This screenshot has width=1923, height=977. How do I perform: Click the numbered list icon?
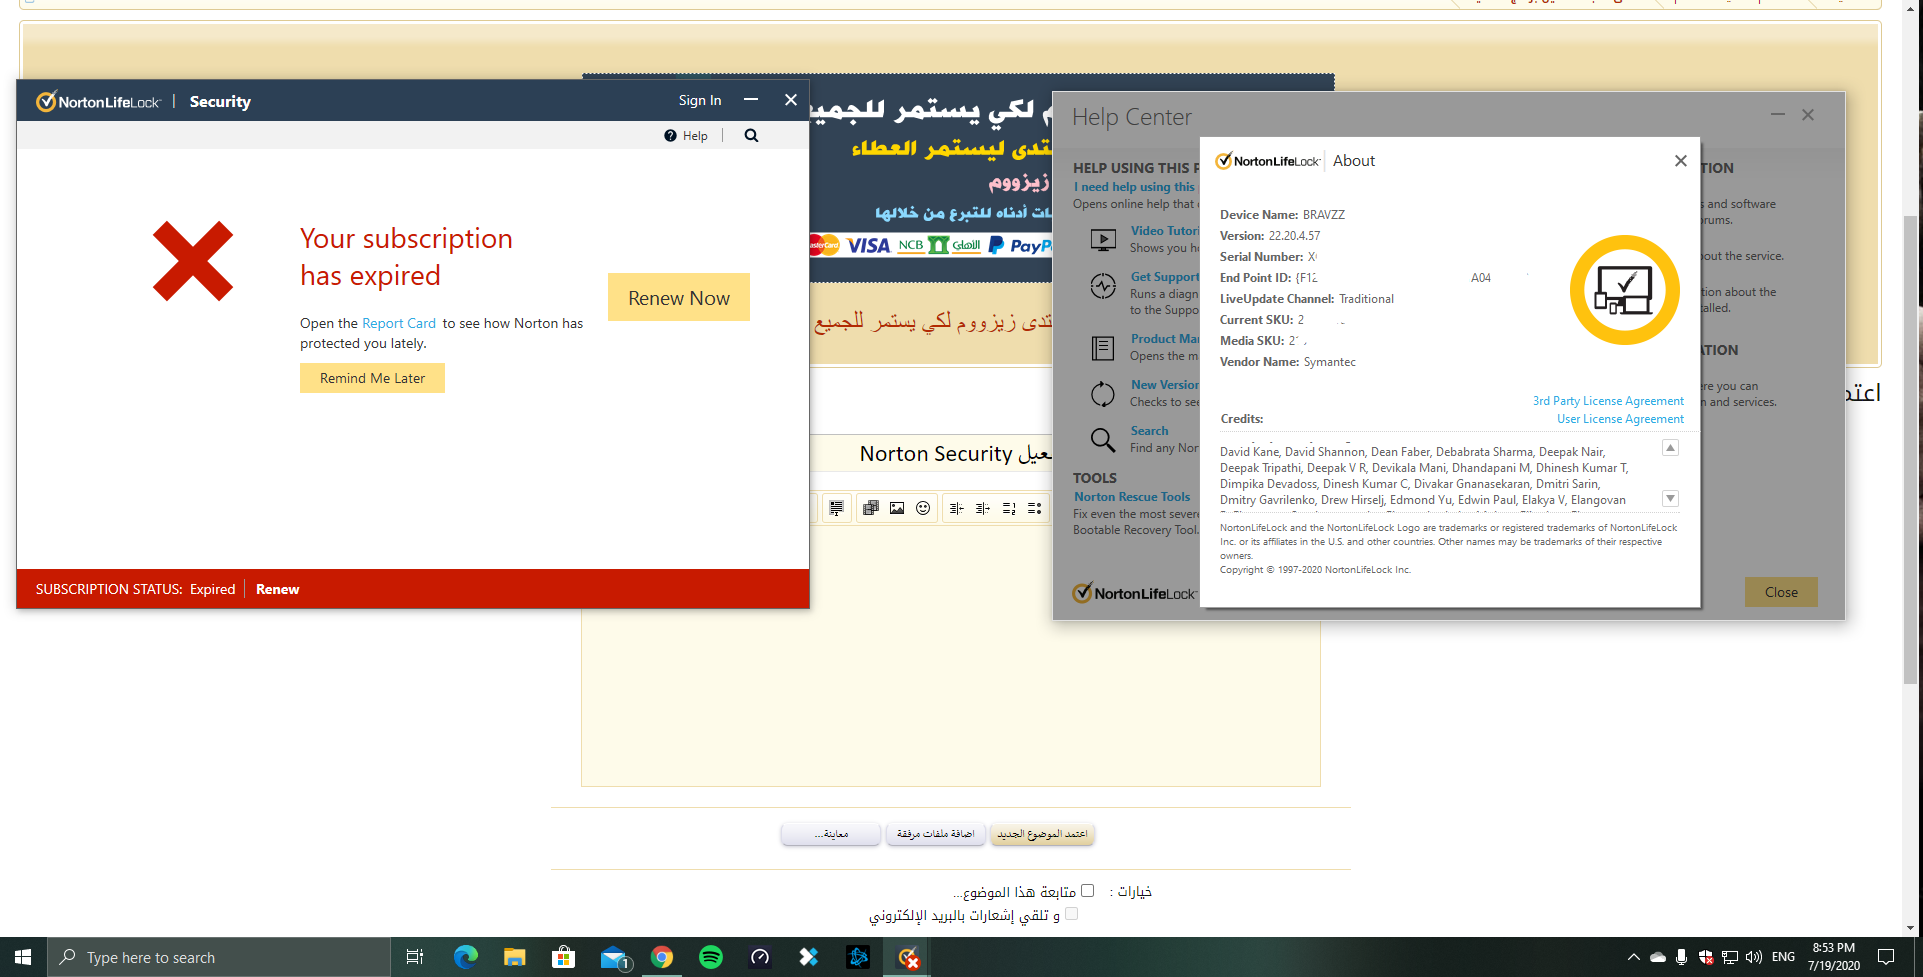coord(1009,508)
